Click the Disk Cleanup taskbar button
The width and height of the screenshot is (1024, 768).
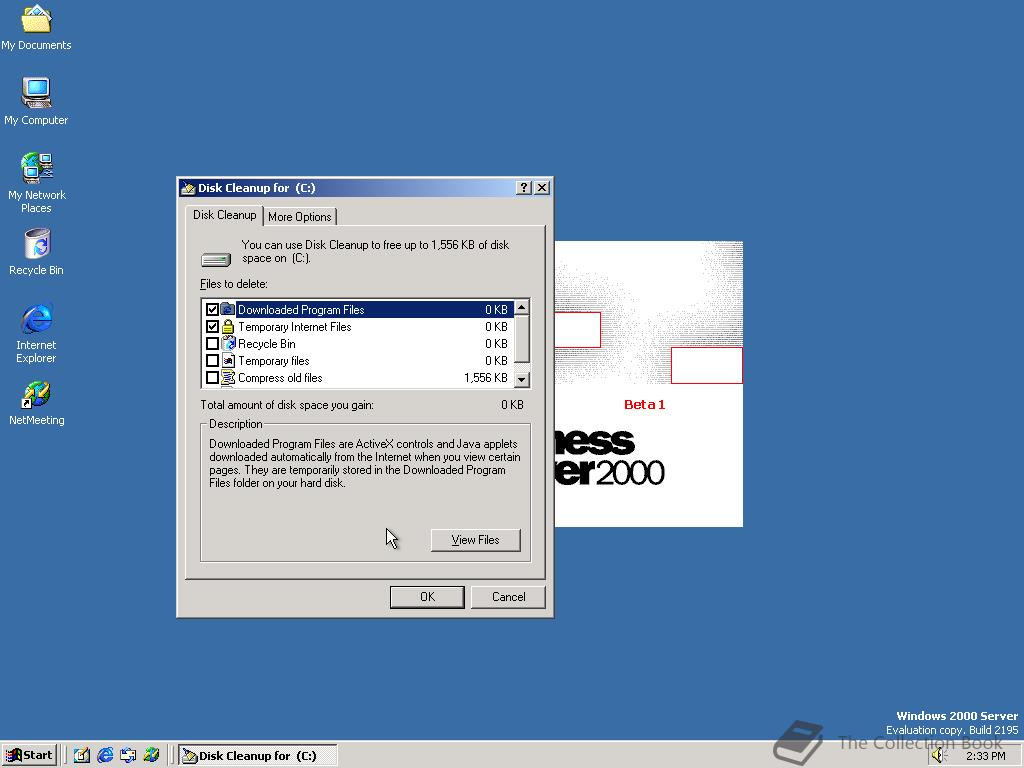258,756
